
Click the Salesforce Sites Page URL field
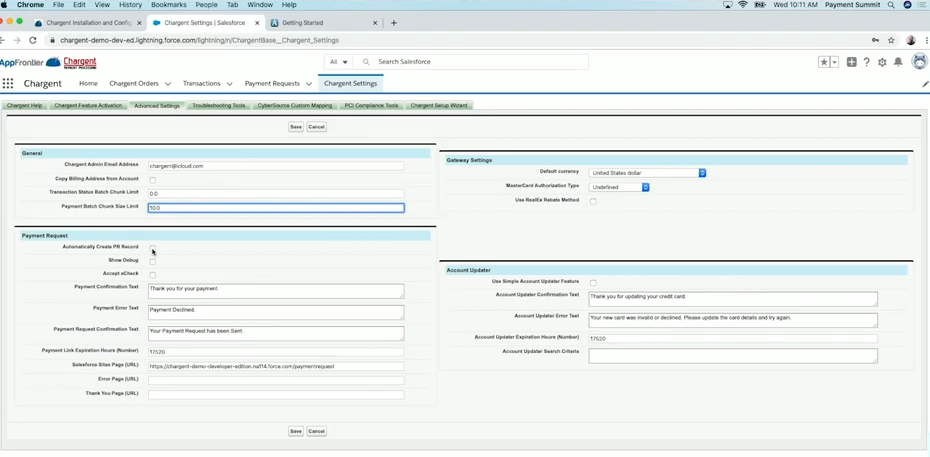tap(276, 366)
